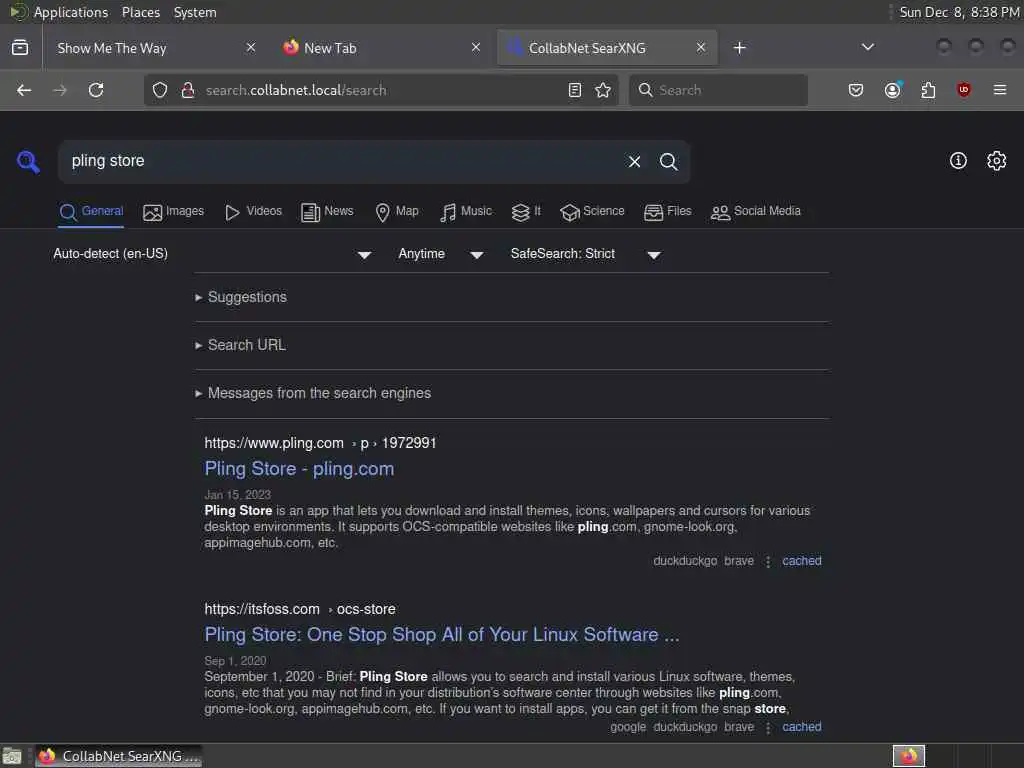Open options dots for itsfoss.com result
Image resolution: width=1024 pixels, height=768 pixels.
click(x=768, y=728)
